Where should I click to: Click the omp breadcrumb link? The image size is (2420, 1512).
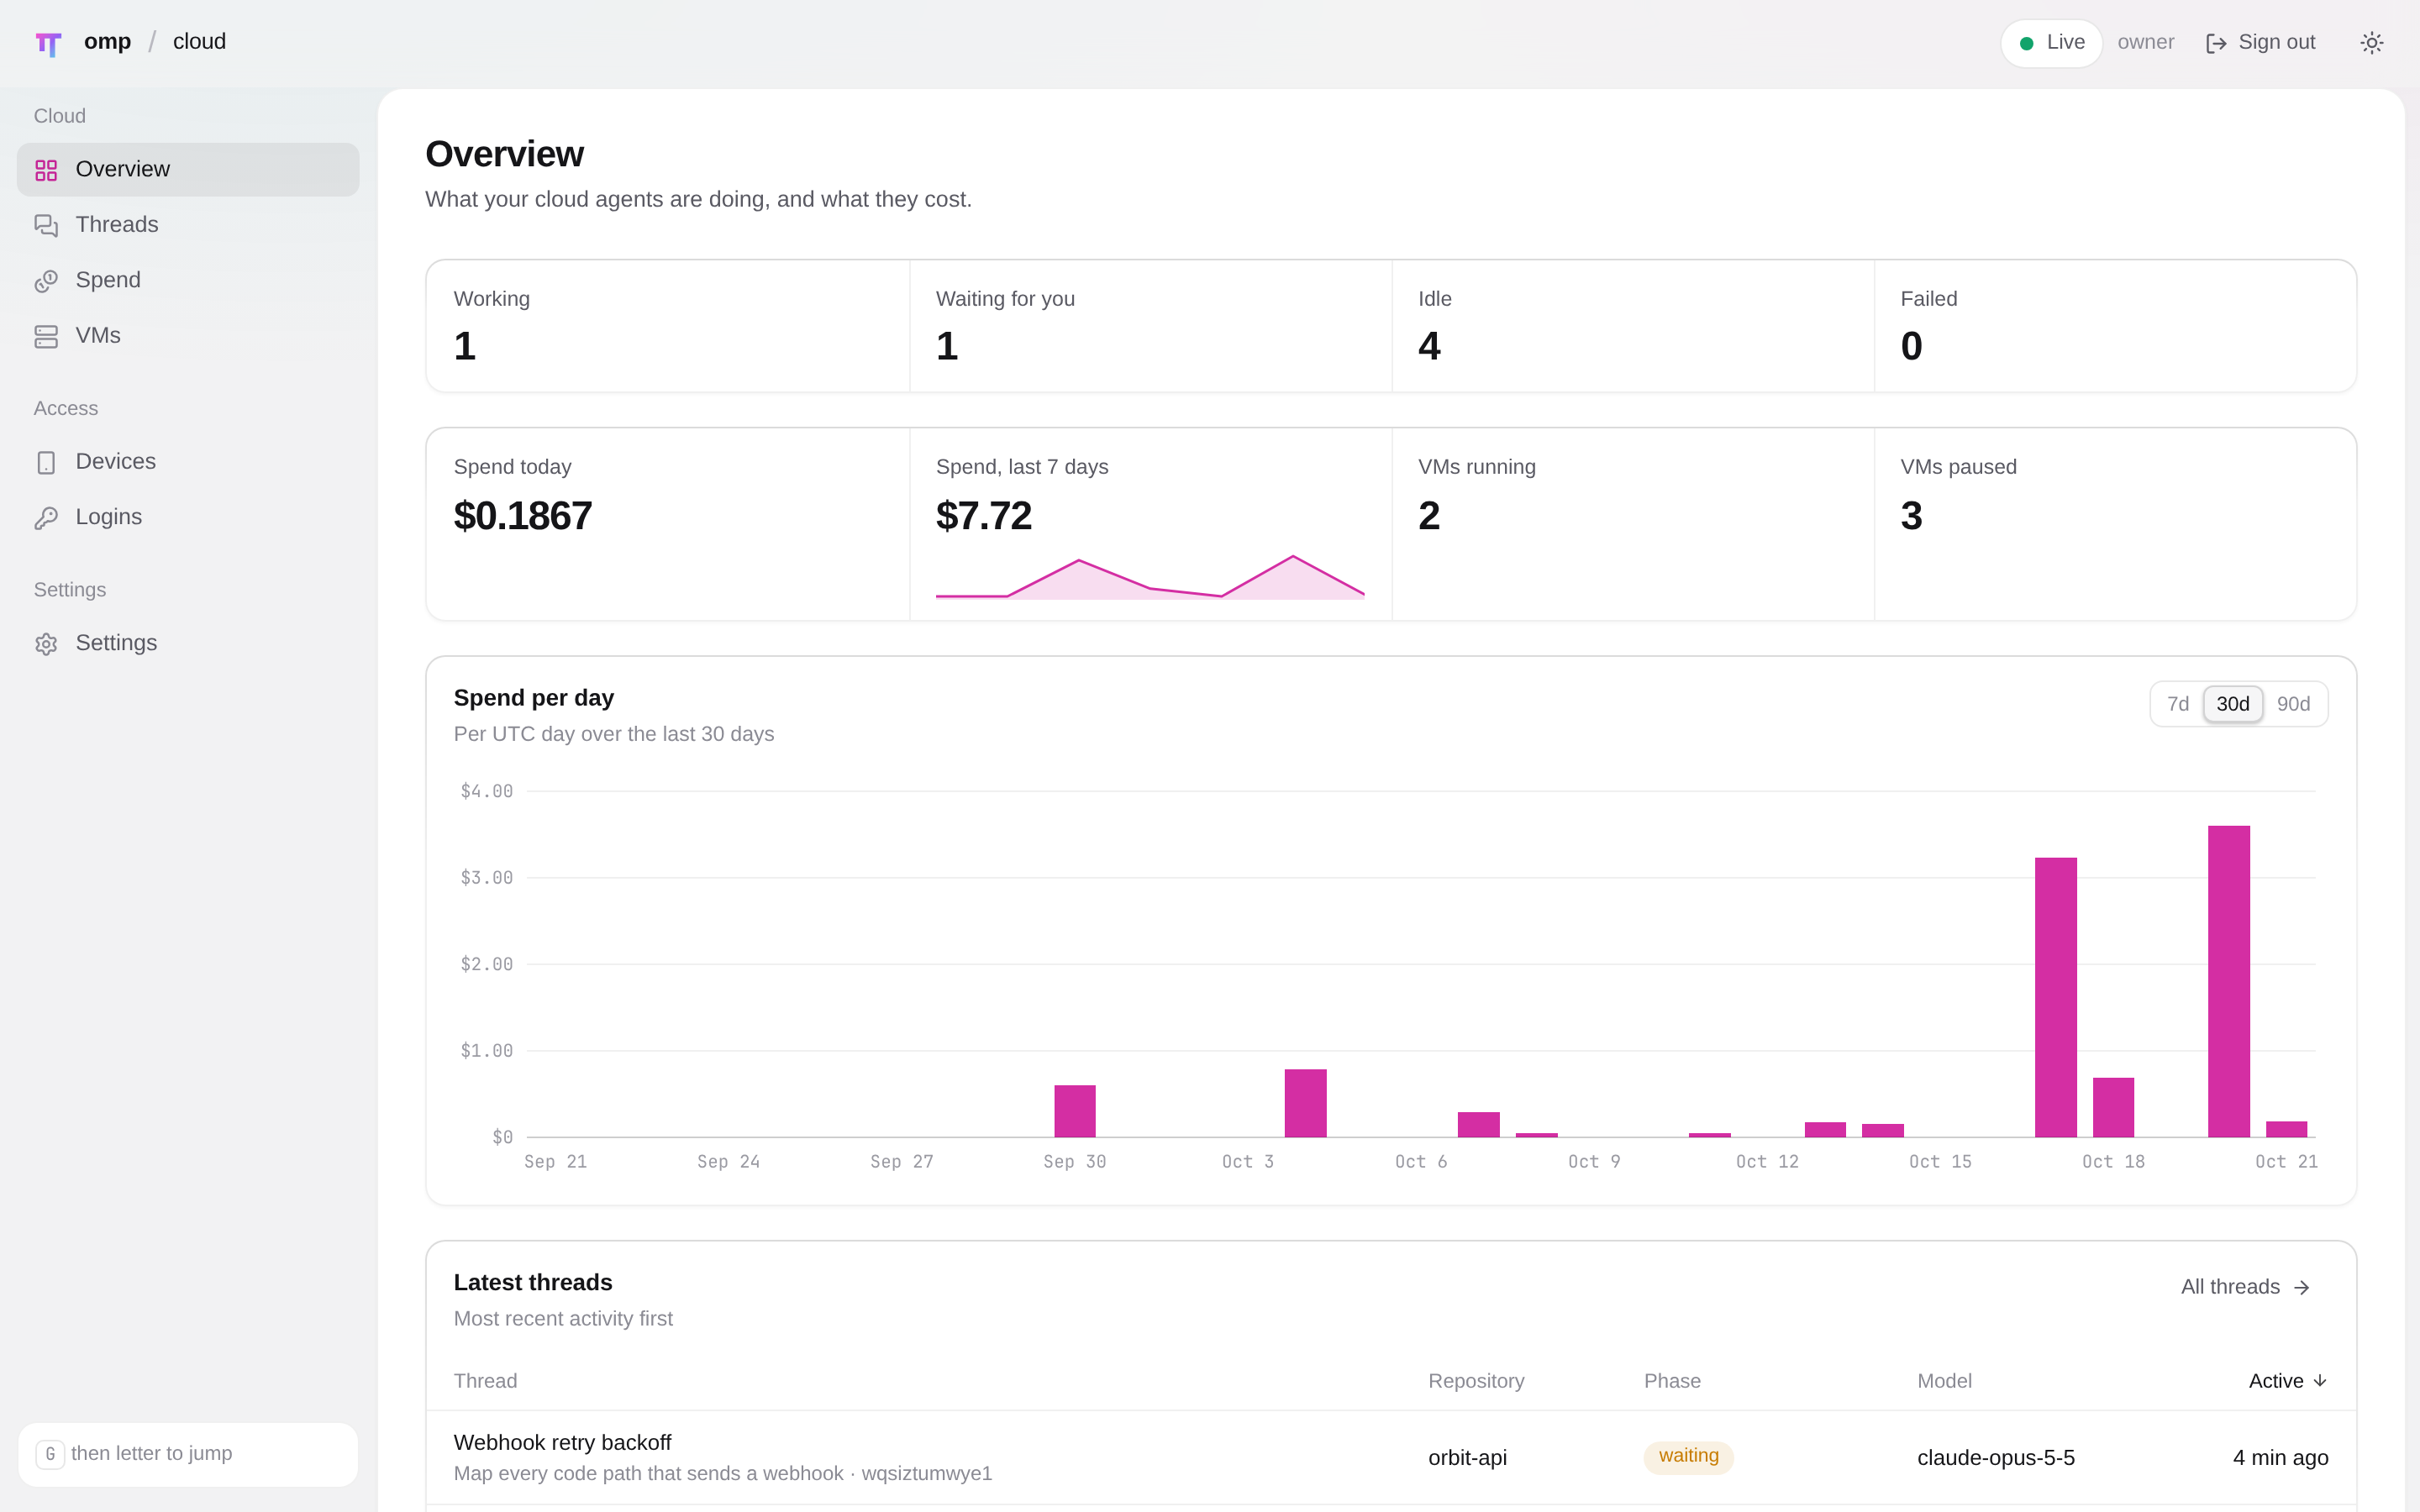[108, 42]
